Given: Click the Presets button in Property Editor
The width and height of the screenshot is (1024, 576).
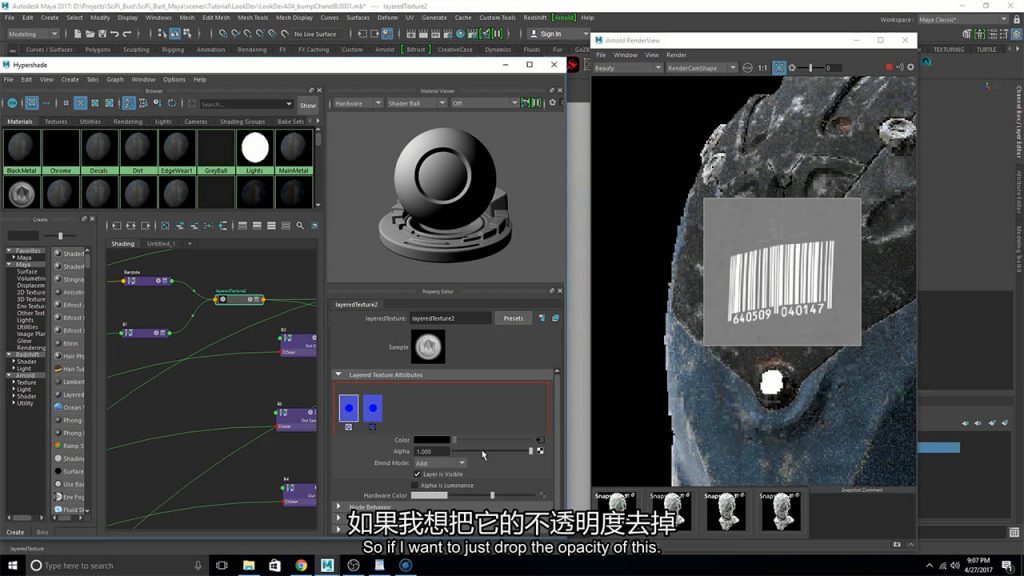Looking at the screenshot, I should pos(513,318).
